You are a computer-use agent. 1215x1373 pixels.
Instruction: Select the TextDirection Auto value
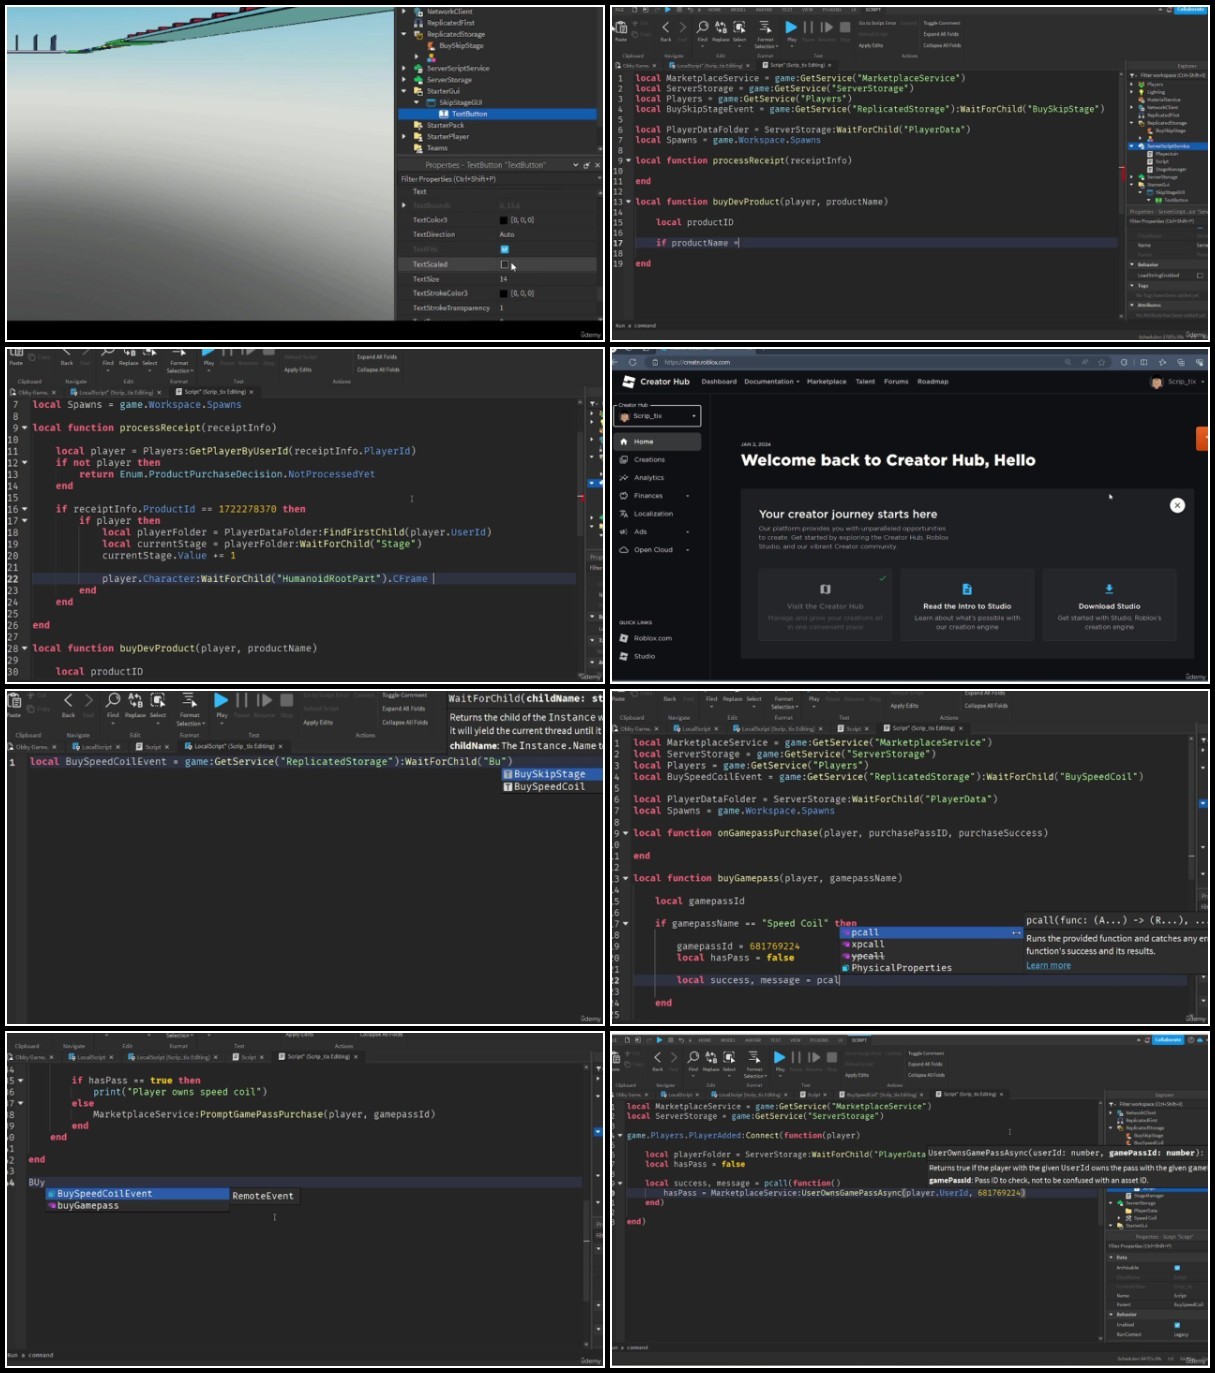click(507, 235)
